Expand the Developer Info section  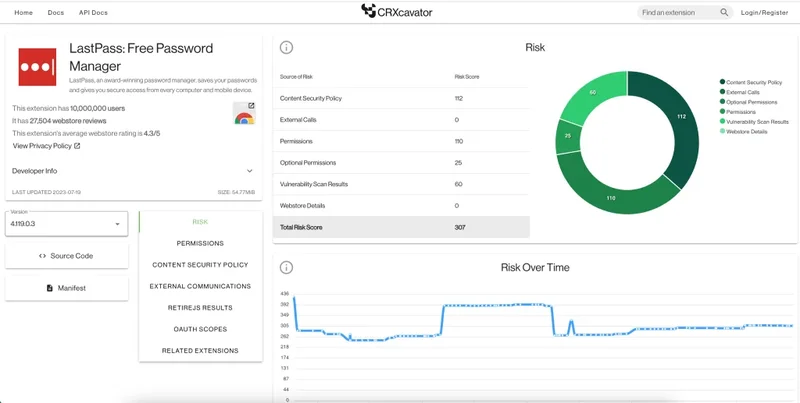tap(133, 171)
